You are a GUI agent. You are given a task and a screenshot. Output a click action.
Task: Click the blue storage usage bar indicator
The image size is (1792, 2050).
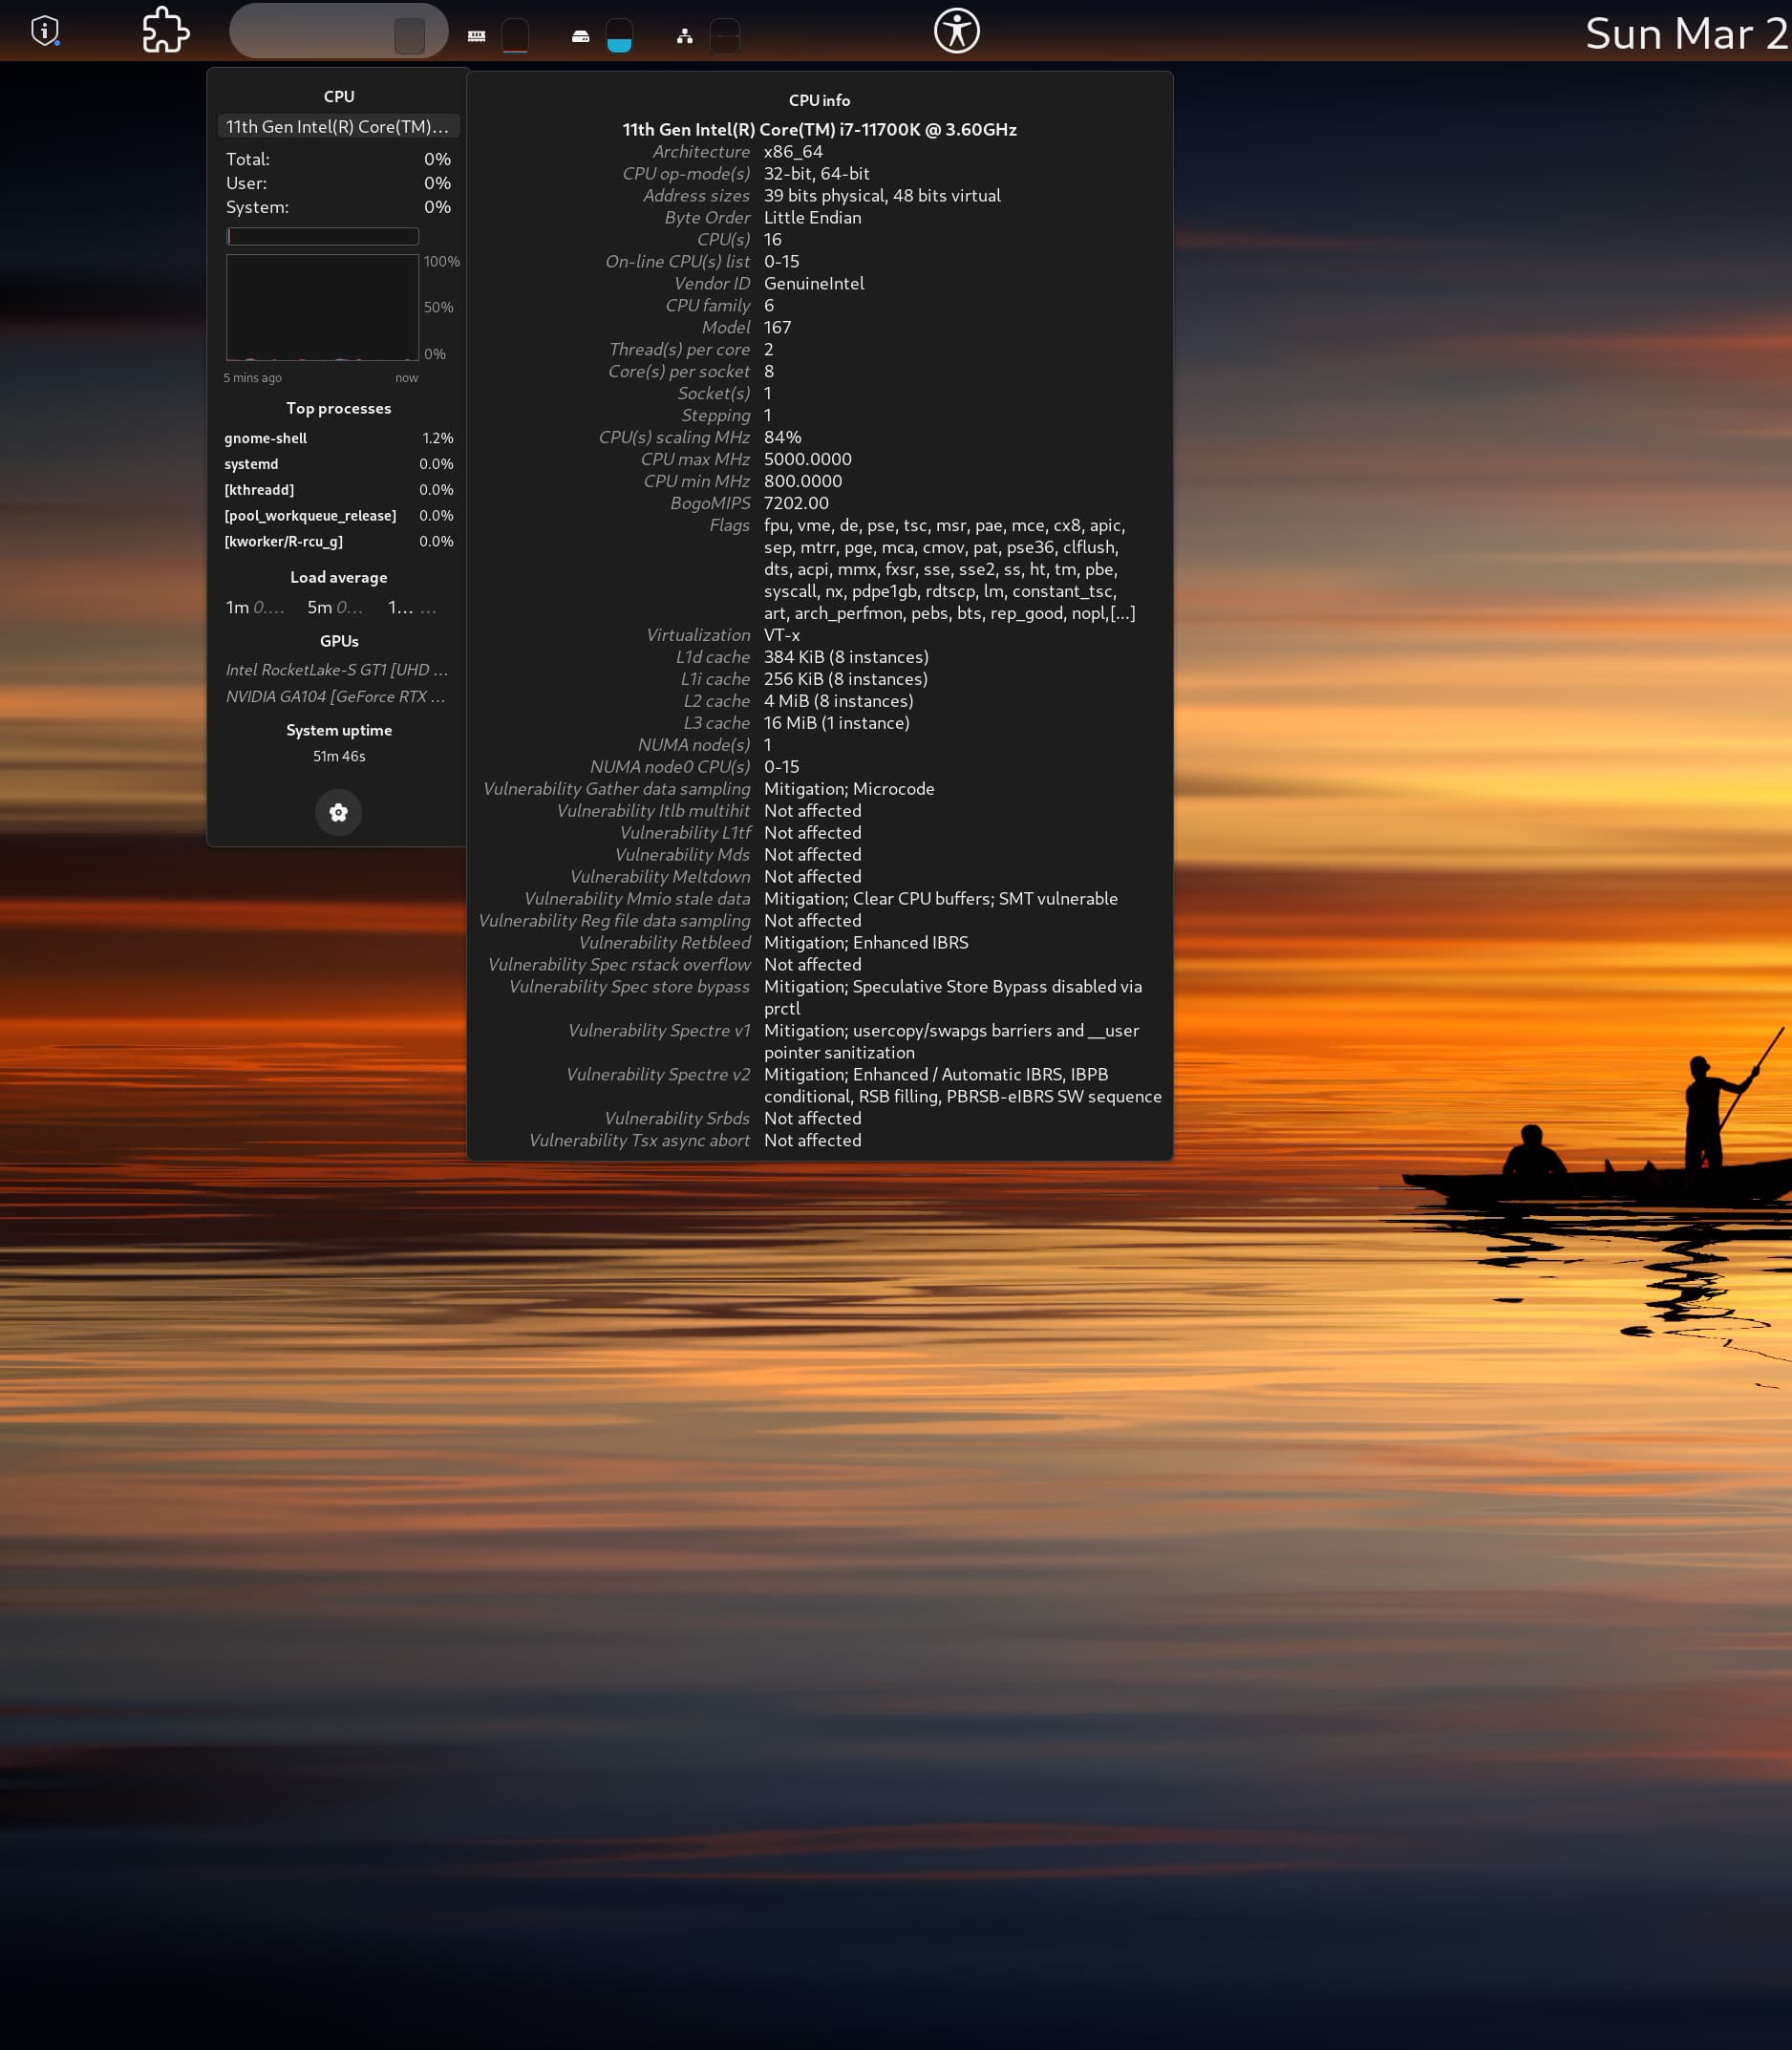click(x=619, y=36)
